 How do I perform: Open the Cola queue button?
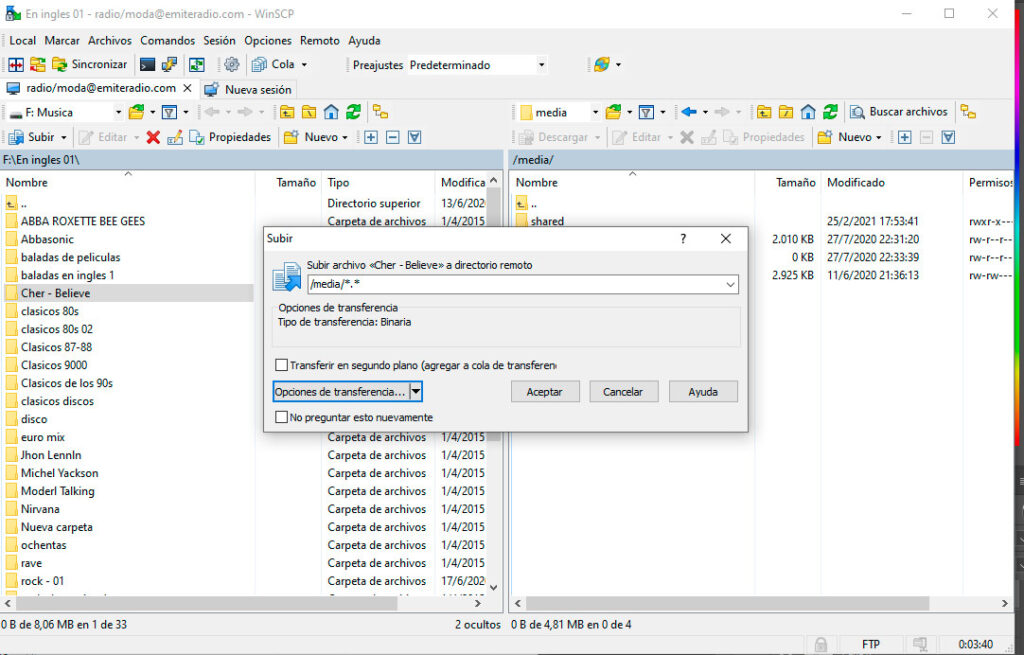pos(273,65)
